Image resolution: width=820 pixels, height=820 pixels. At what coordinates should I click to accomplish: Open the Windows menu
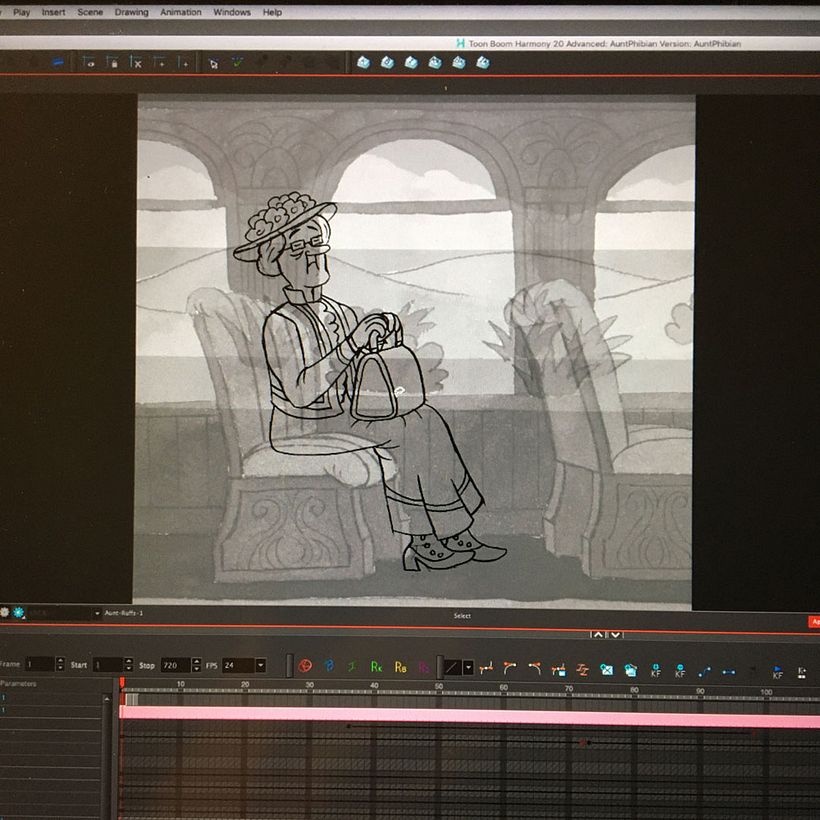232,12
